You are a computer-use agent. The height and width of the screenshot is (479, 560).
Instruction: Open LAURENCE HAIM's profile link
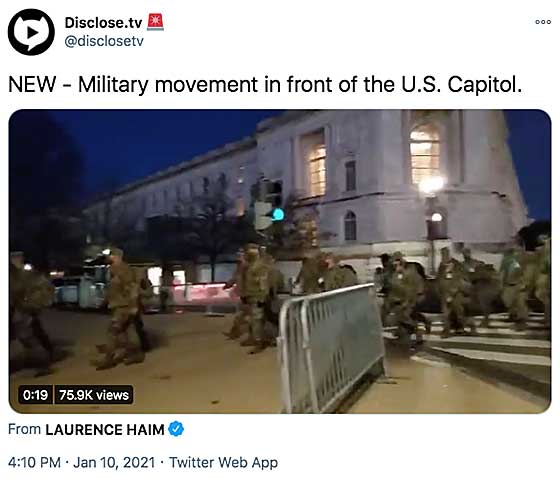(x=105, y=430)
